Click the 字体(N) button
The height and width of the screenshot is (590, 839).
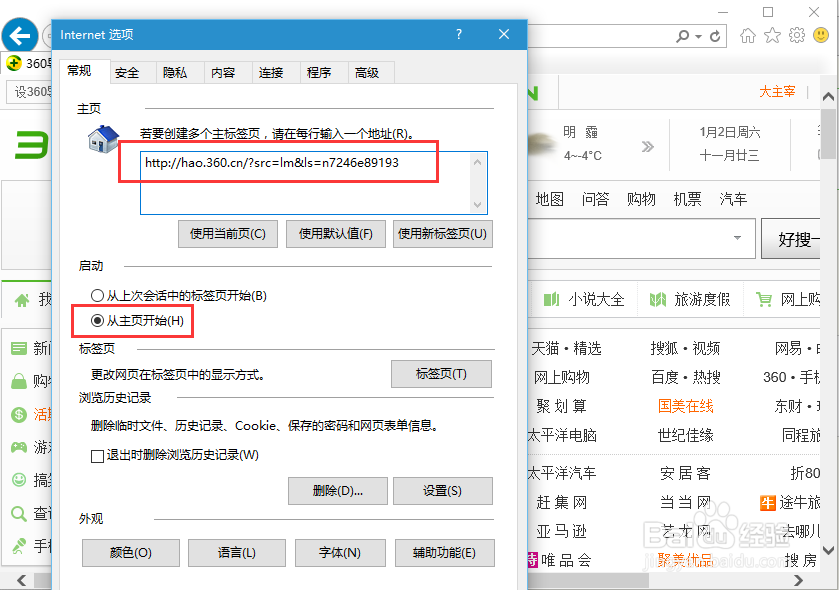click(x=340, y=553)
